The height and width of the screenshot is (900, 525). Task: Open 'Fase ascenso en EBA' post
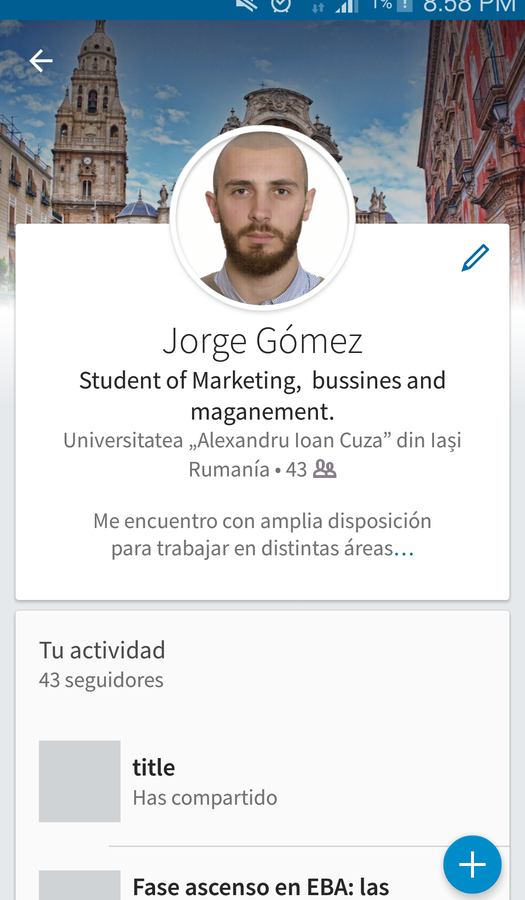coord(260,886)
